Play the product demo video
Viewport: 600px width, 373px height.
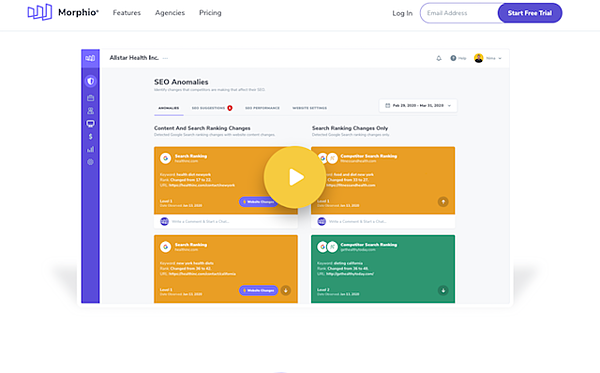[295, 177]
